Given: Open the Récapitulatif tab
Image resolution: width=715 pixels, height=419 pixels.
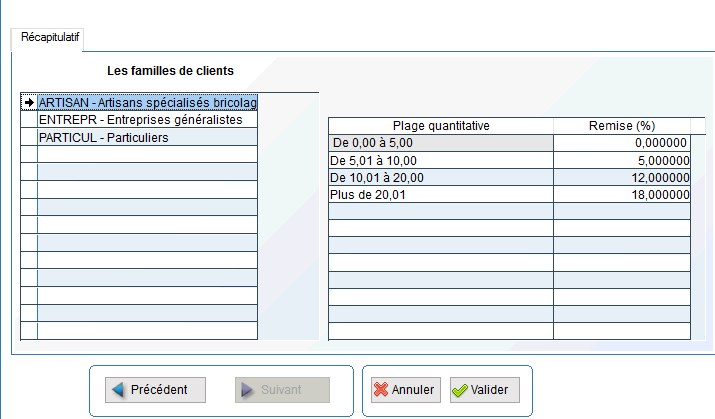Looking at the screenshot, I should pos(48,37).
